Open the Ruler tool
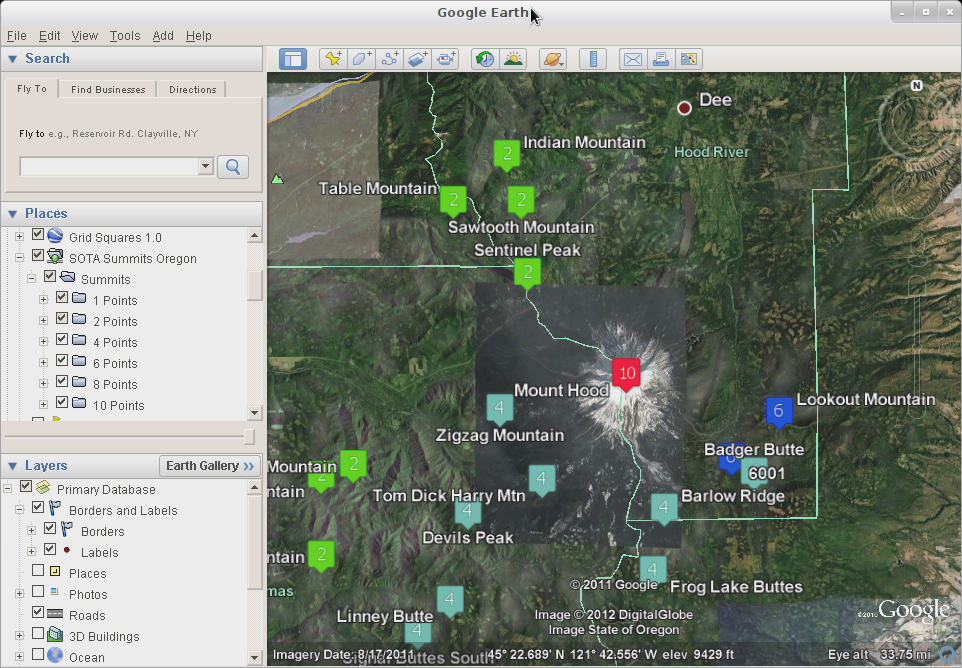This screenshot has height=668, width=962. point(593,60)
